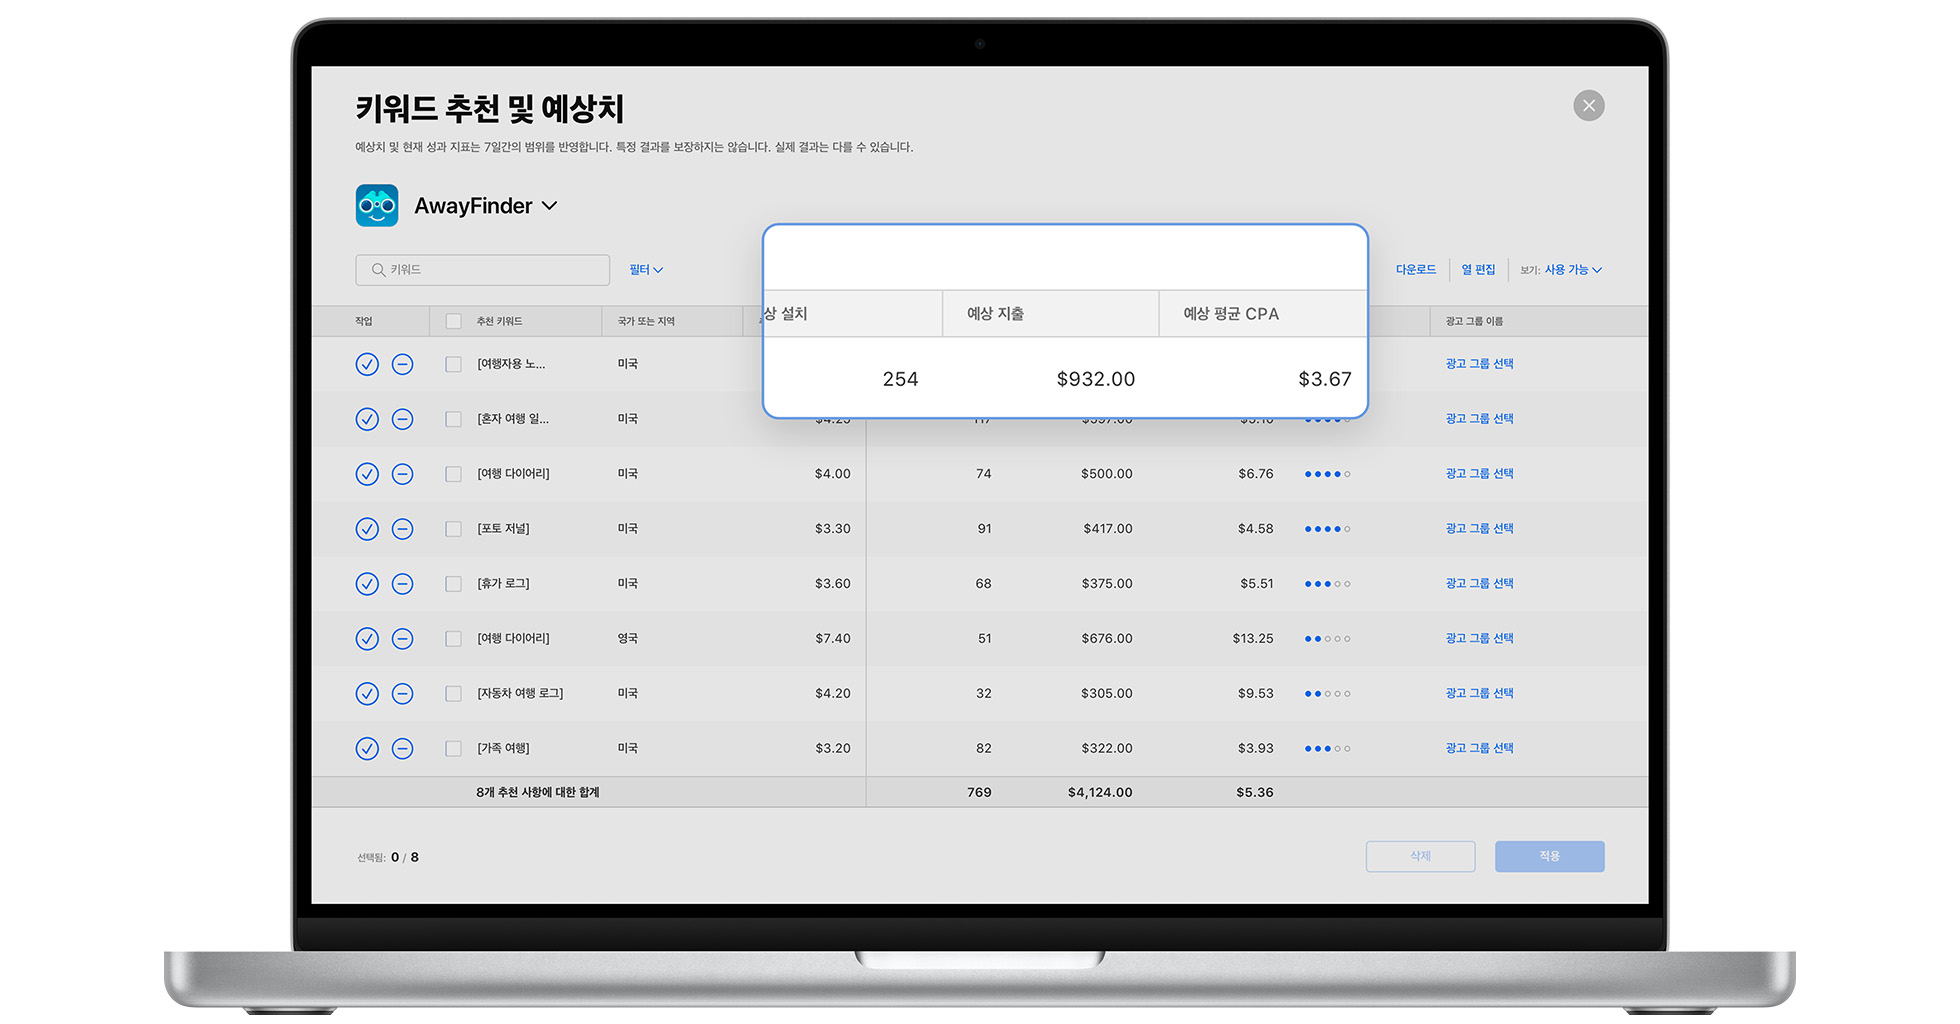Screen dimensions: 1960x1024
Task: Choose 광고 그룹 선택 for 영국 row
Action: [x=1479, y=639]
